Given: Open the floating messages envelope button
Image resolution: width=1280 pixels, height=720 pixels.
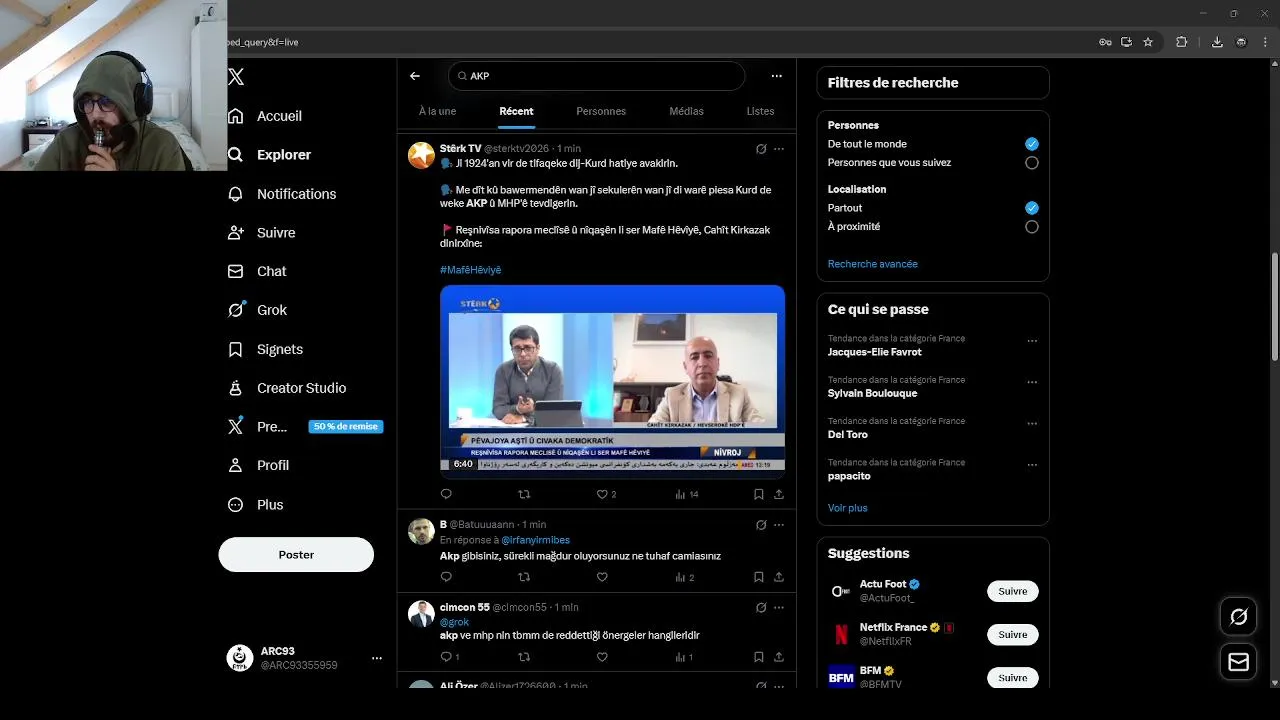Looking at the screenshot, I should [x=1238, y=662].
